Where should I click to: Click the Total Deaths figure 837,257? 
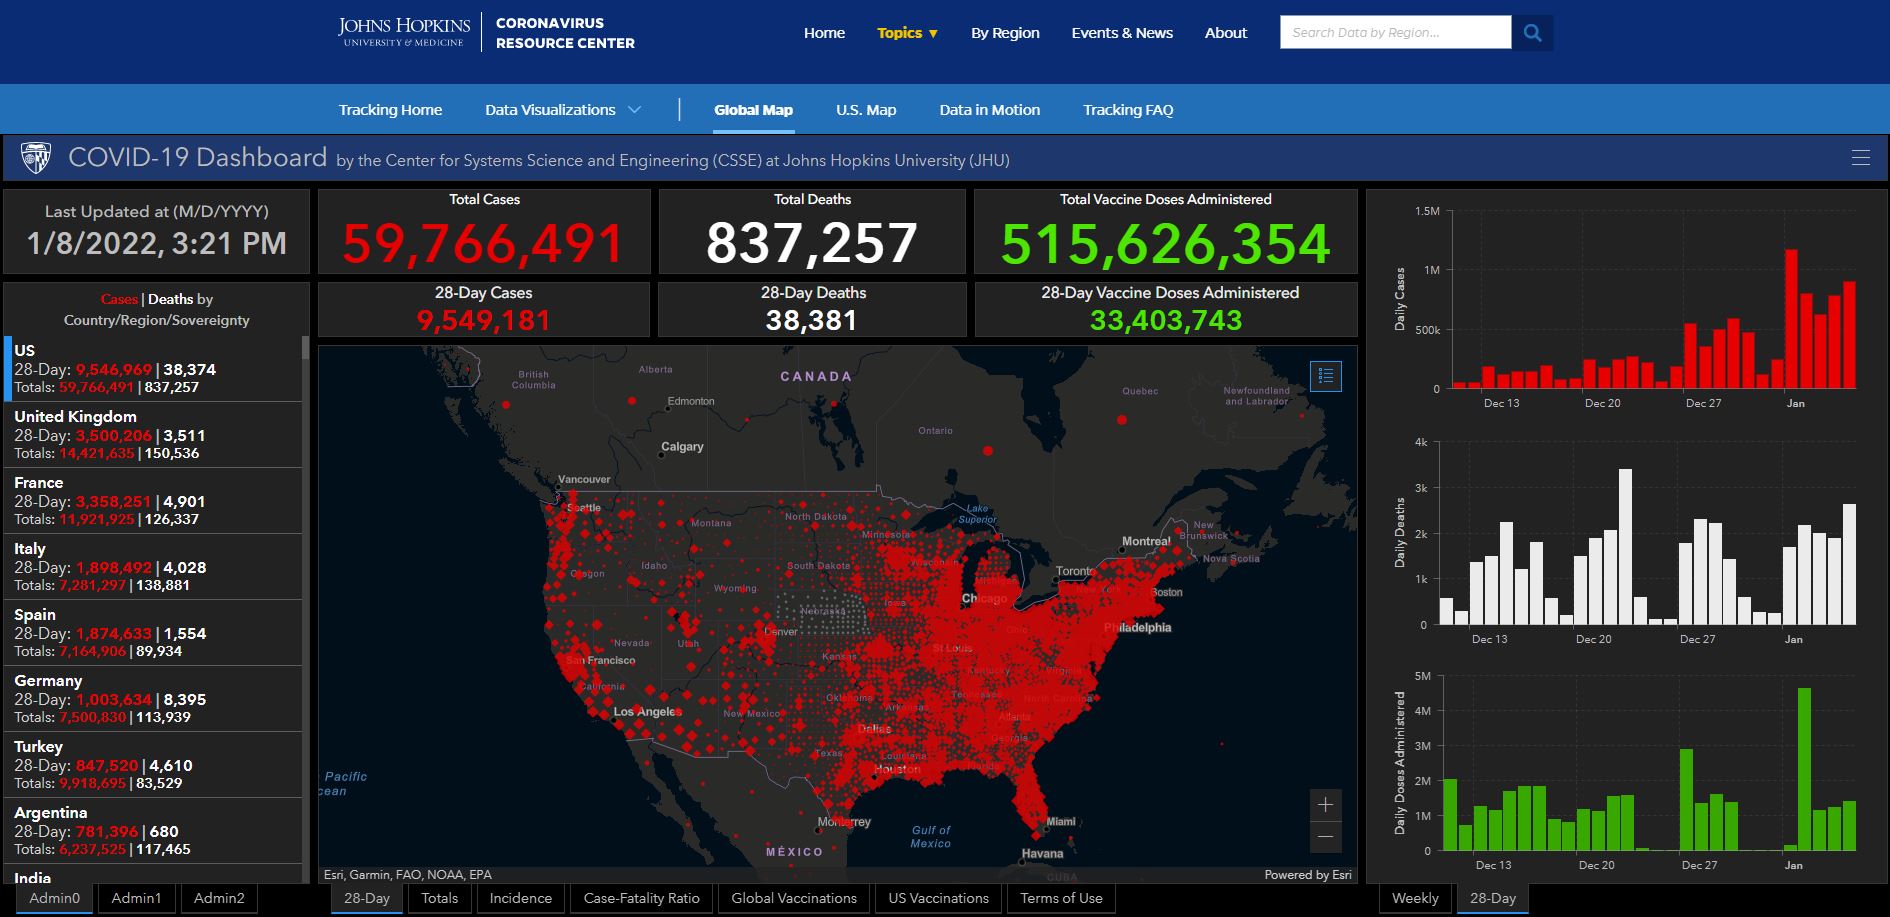tap(812, 244)
